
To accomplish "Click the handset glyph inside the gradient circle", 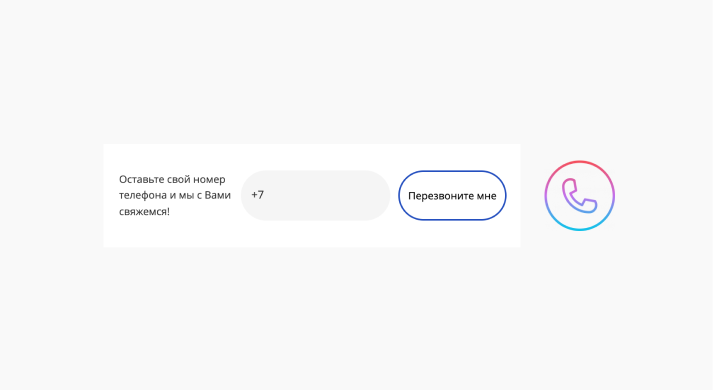I will (579, 196).
